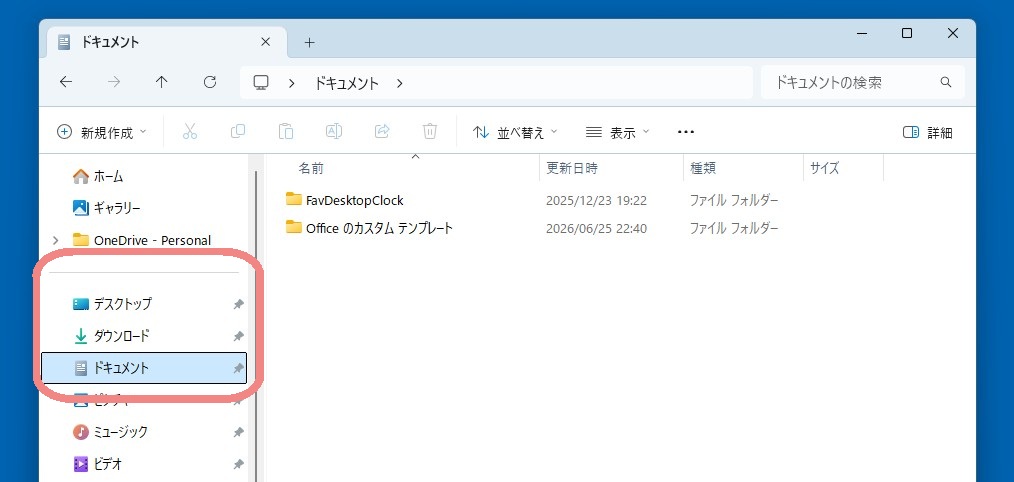
Task: Click the Office のカスタム テンプレート folder icon
Action: (294, 226)
